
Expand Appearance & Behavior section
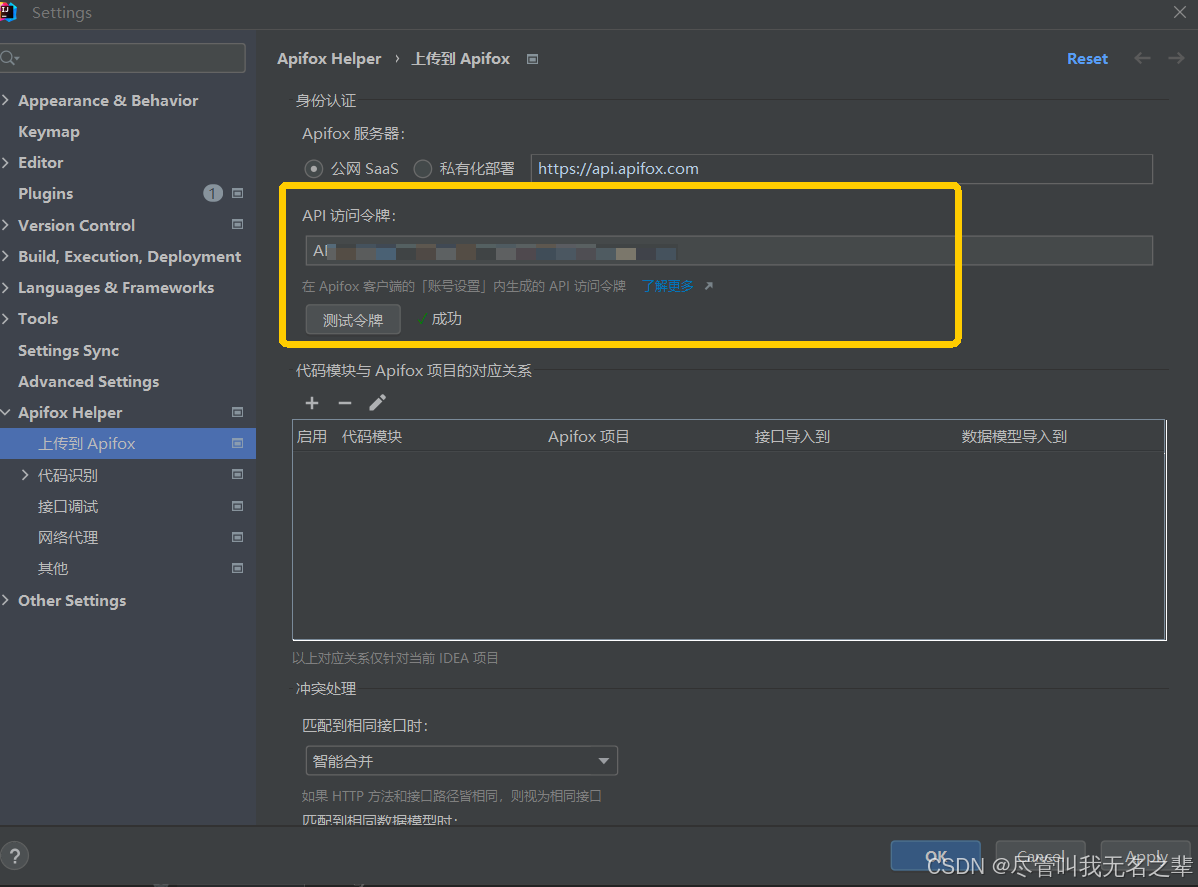point(6,100)
